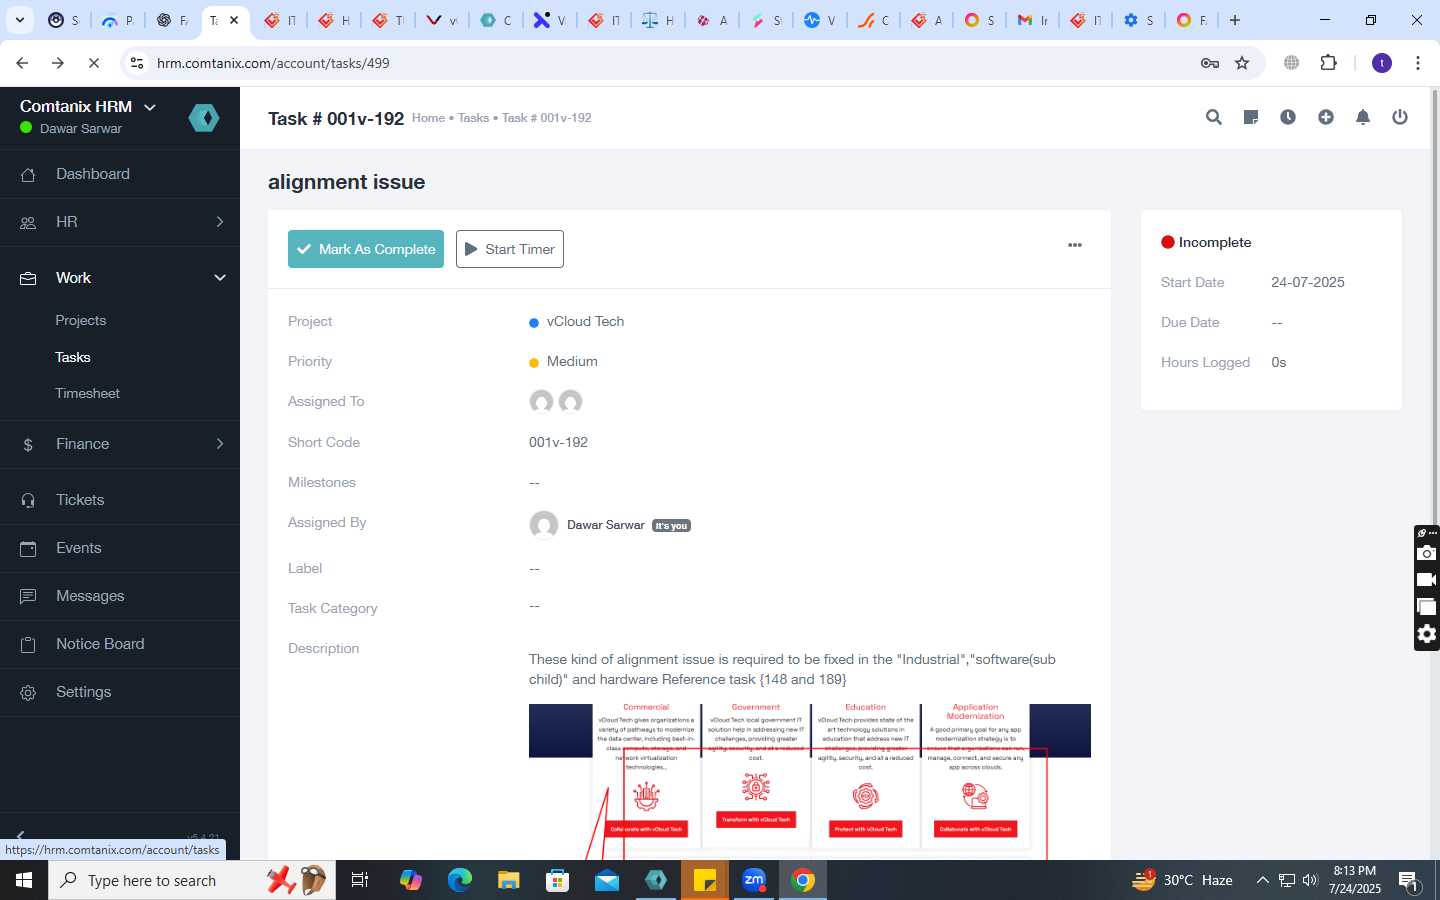The image size is (1440, 900).
Task: Click the Incomplete status label
Action: (x=1214, y=243)
